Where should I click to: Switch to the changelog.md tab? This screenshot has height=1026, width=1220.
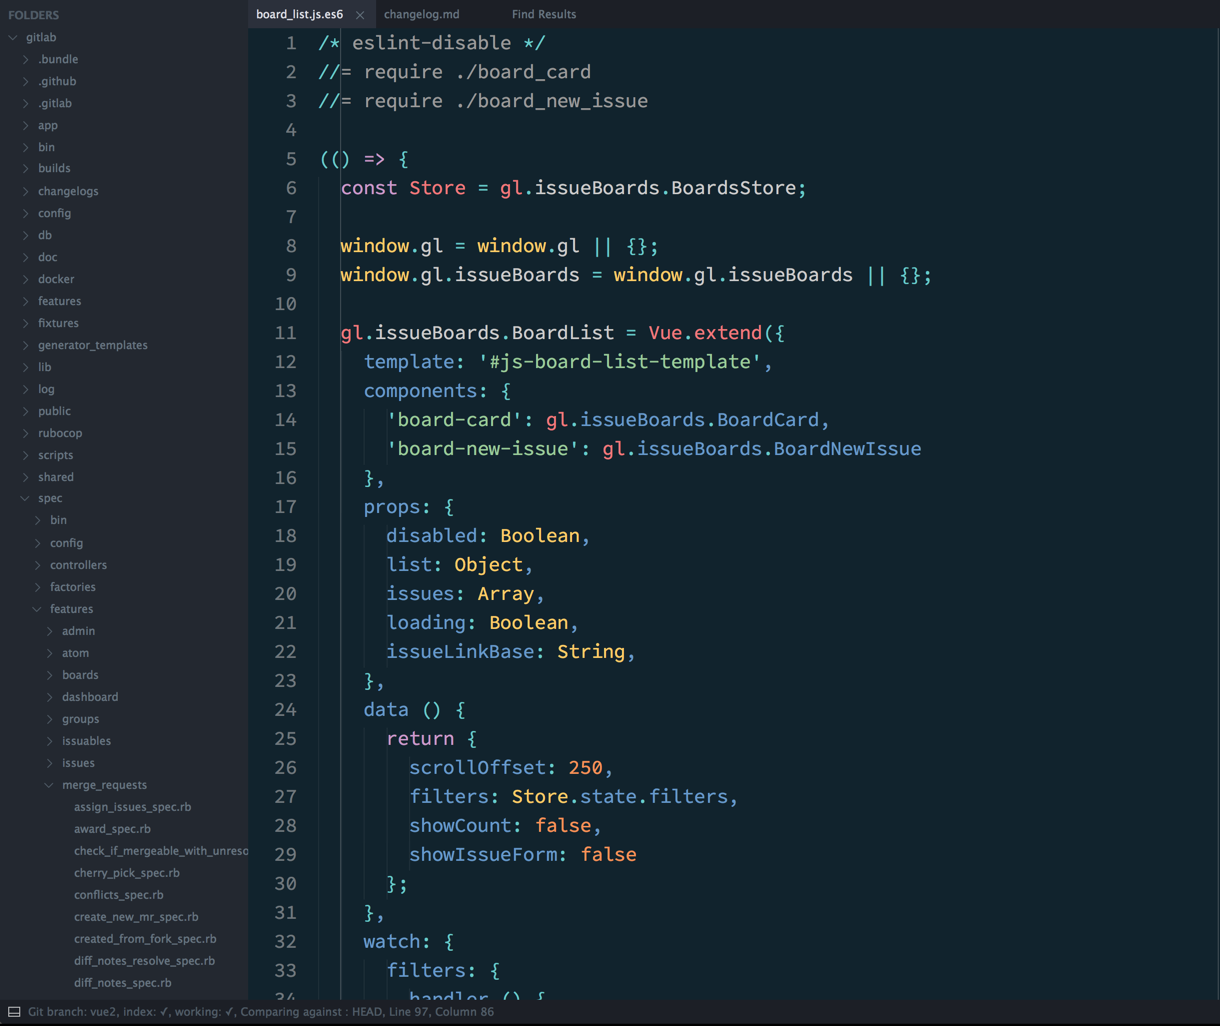(421, 15)
